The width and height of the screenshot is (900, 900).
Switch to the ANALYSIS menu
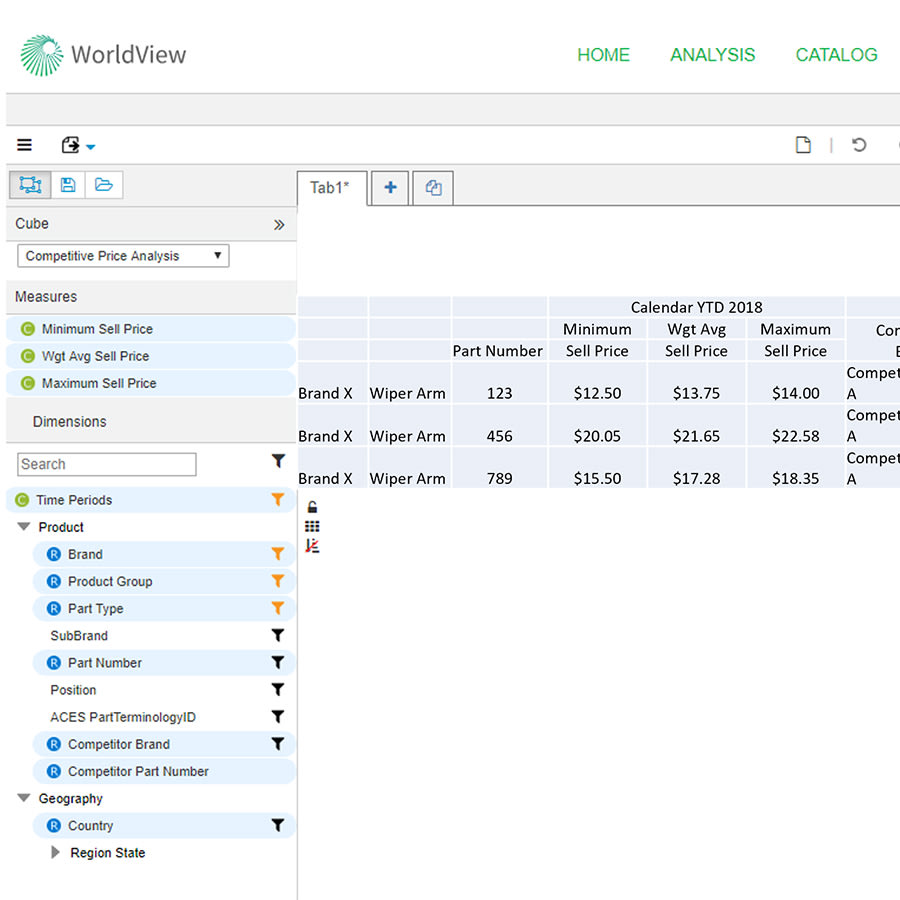click(x=712, y=55)
